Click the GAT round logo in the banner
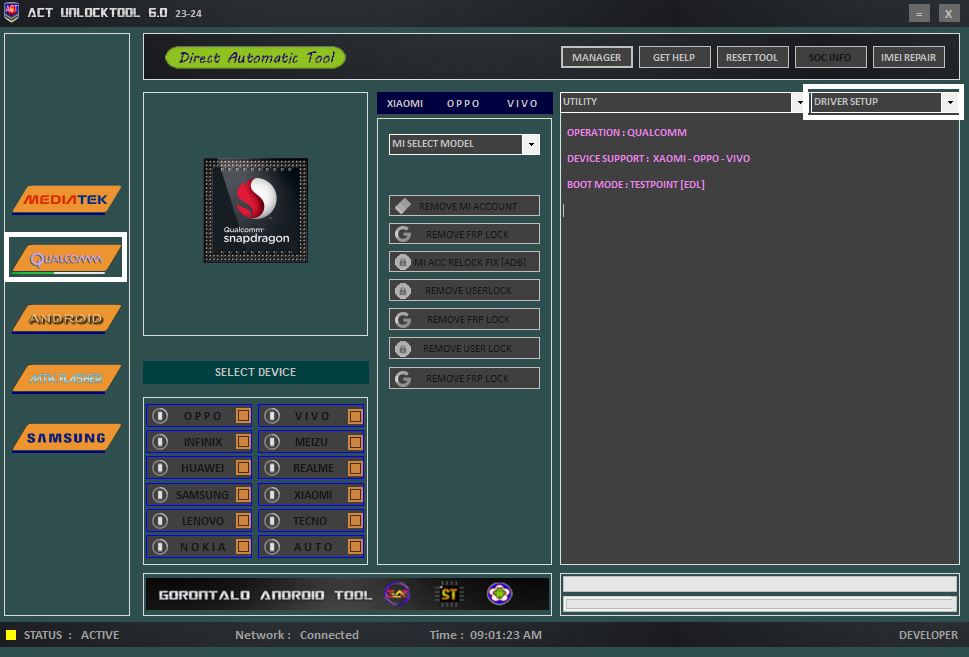The image size is (969, 657). [x=397, y=595]
